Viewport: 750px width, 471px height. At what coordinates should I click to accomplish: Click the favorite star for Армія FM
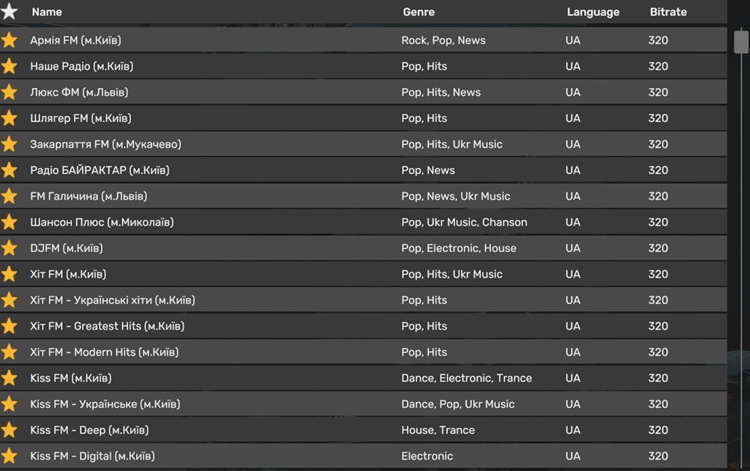[10, 40]
